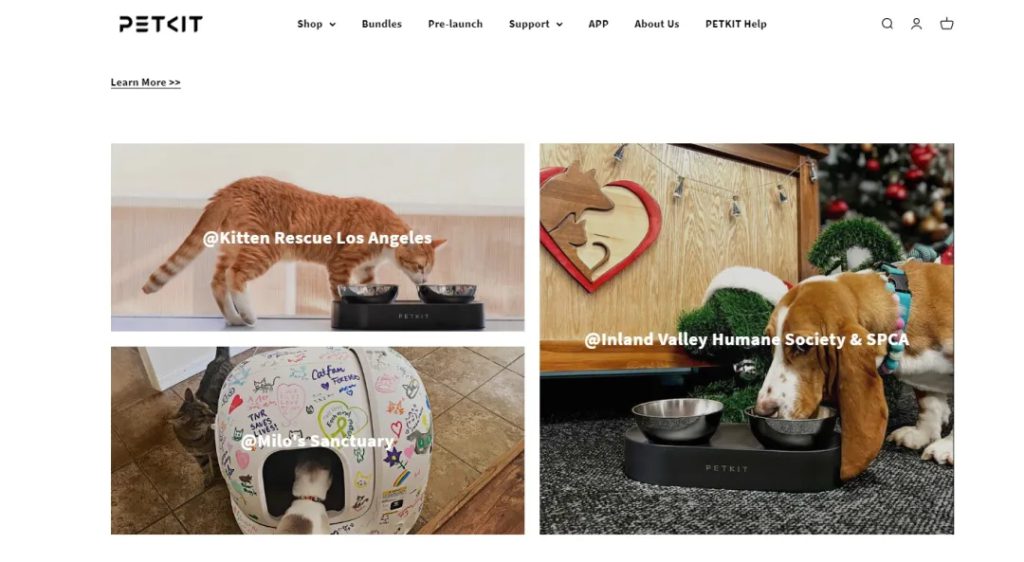Navigate to the APP page
Viewport: 1024px width, 562px height.
click(598, 24)
